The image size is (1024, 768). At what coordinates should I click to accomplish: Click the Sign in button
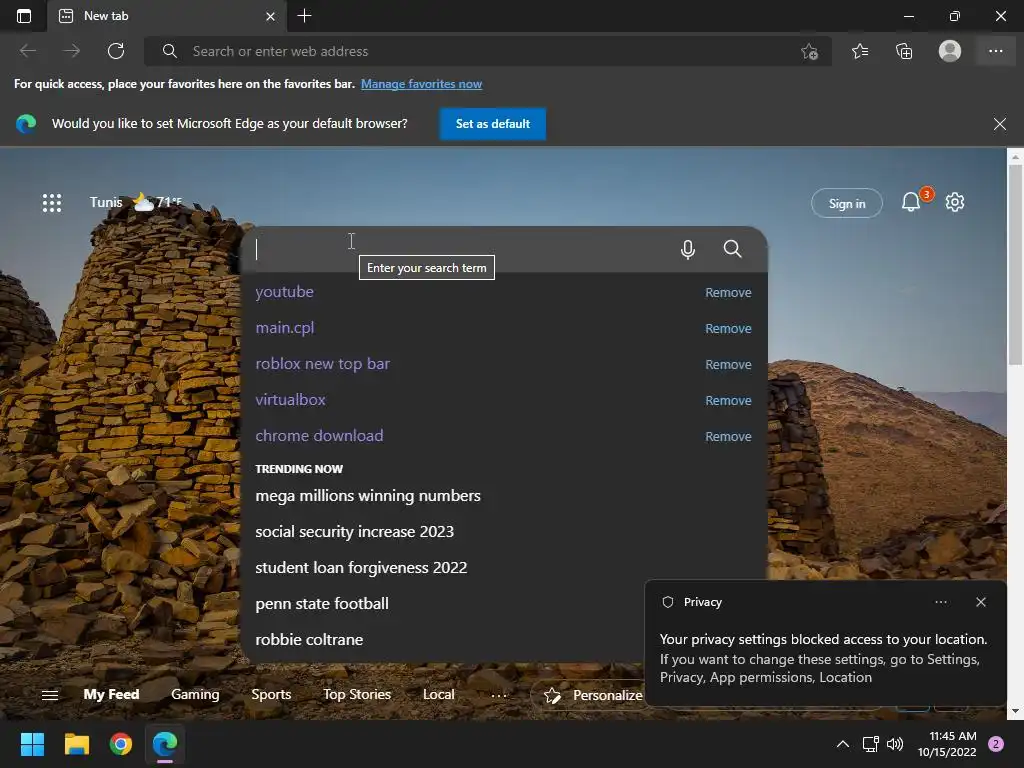tap(847, 203)
